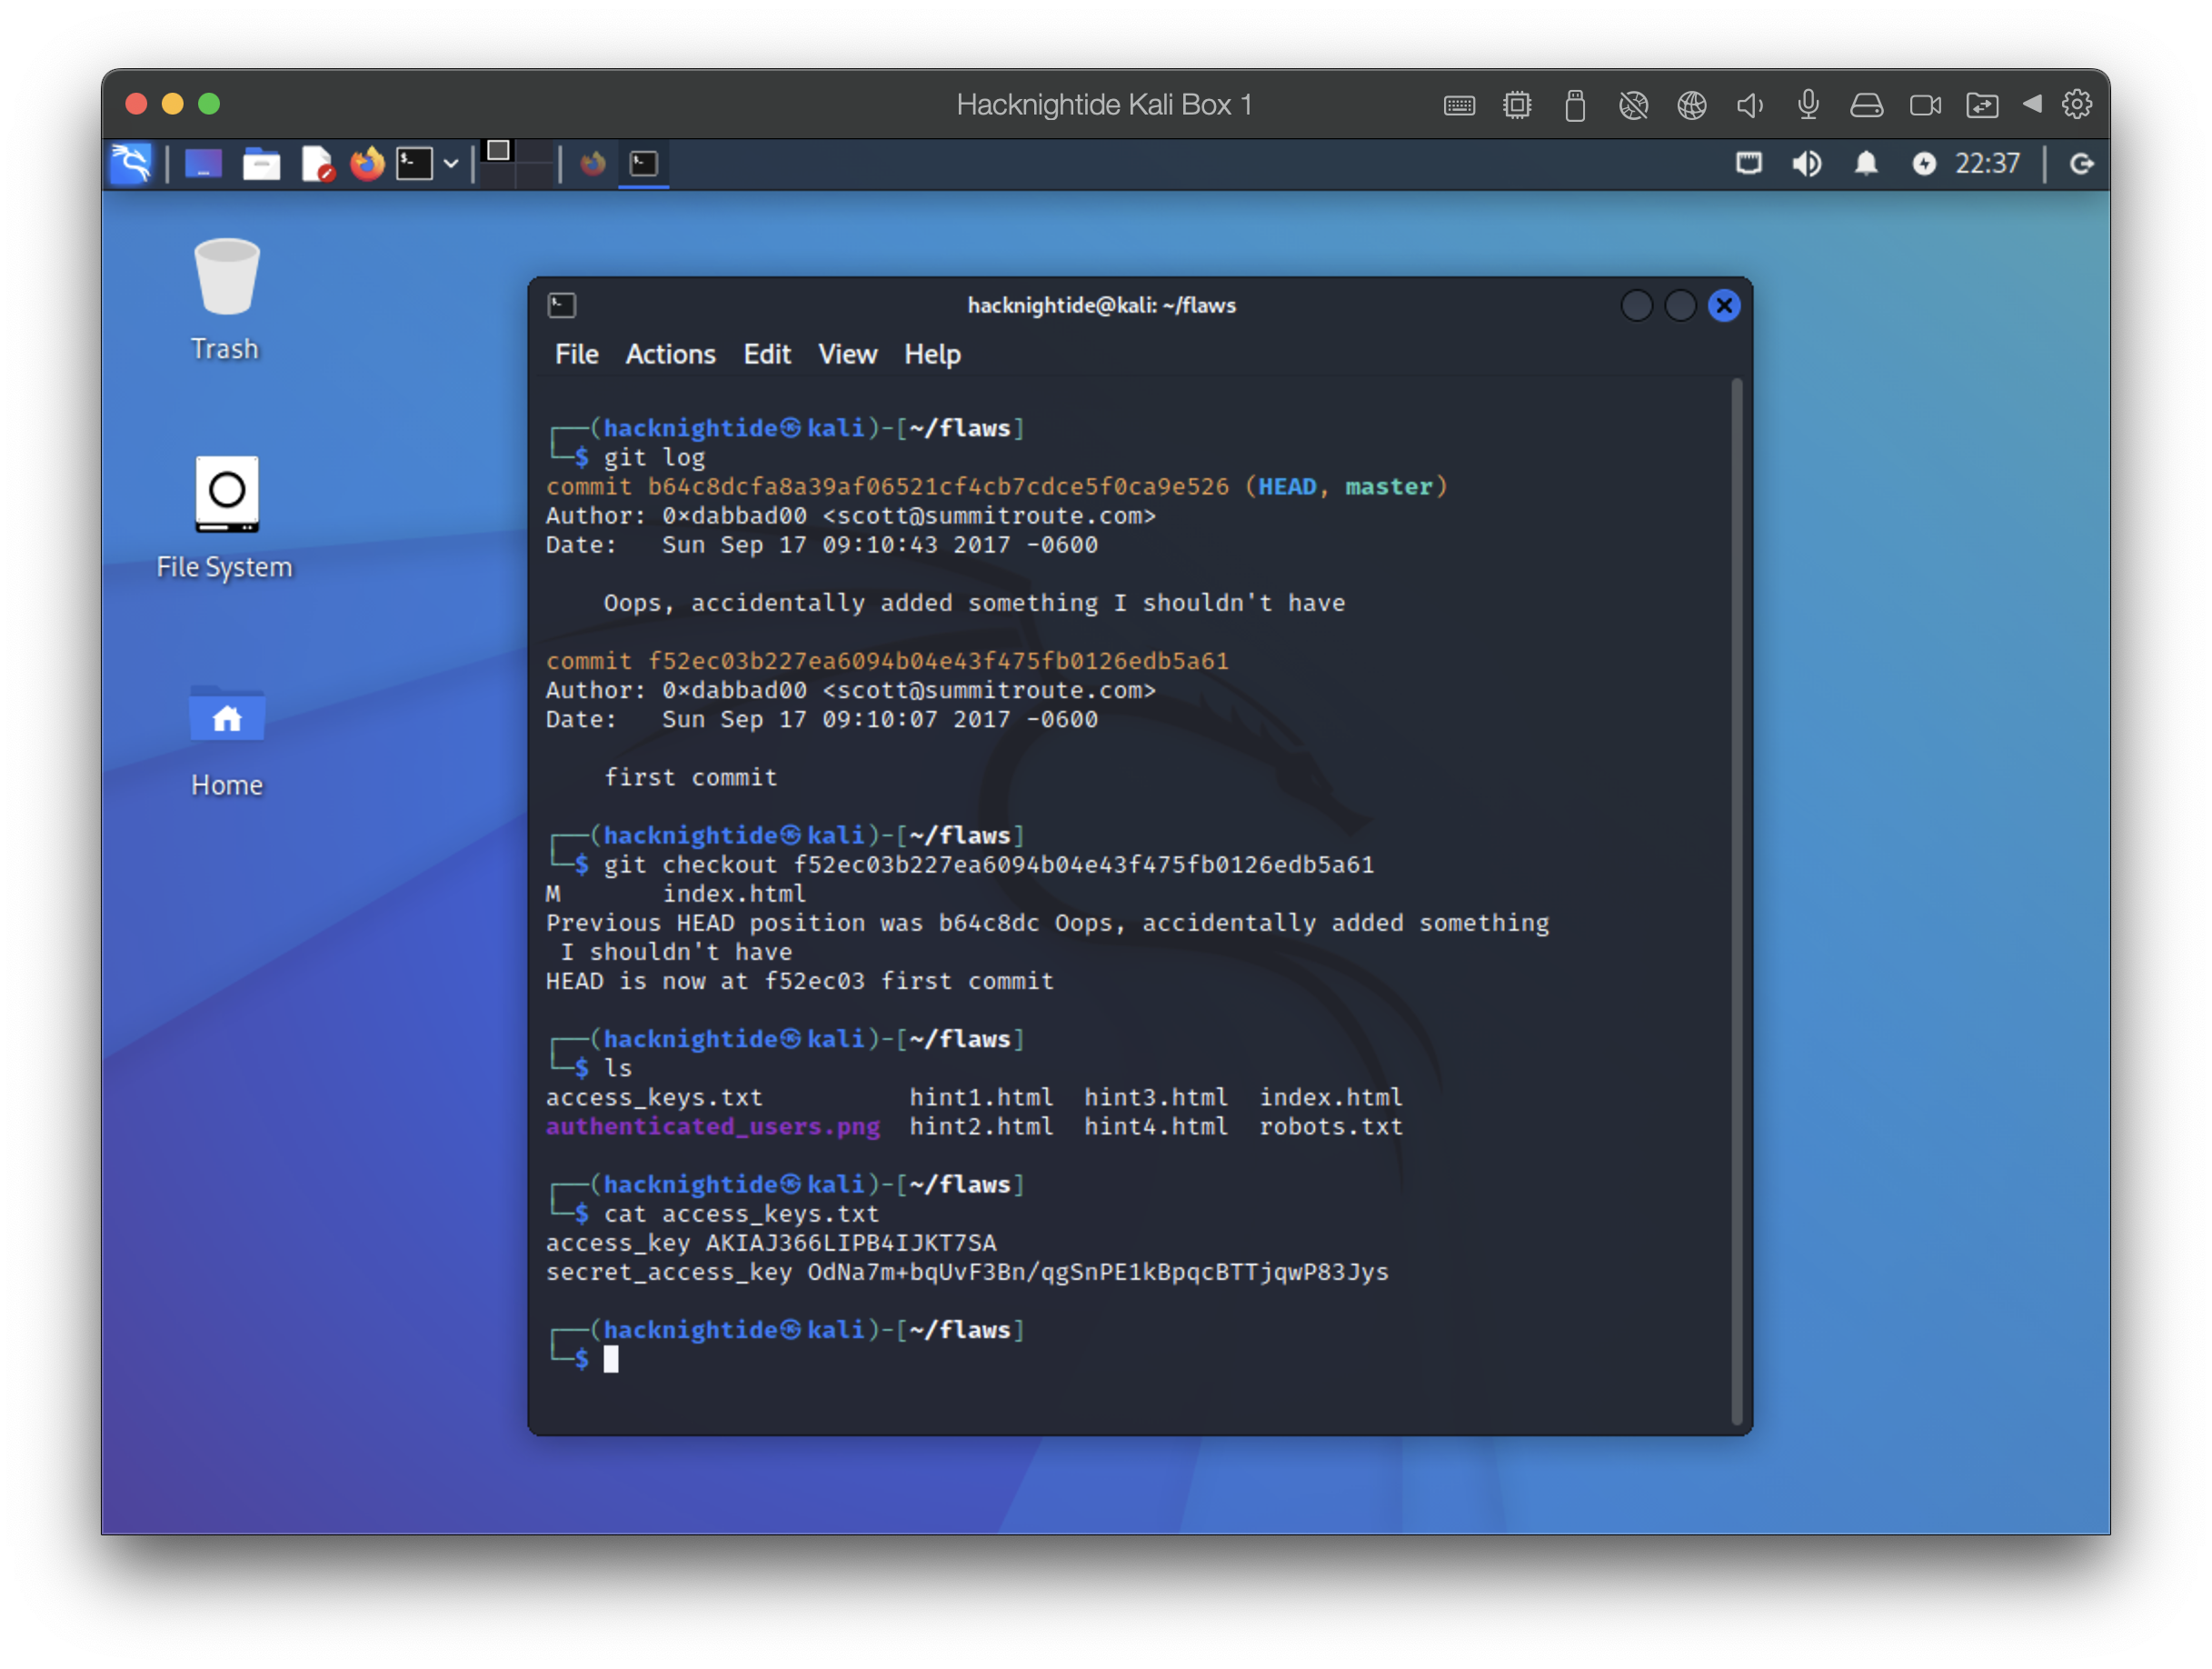Click the notifications bell icon
This screenshot has width=2212, height=1669.
1865,163
